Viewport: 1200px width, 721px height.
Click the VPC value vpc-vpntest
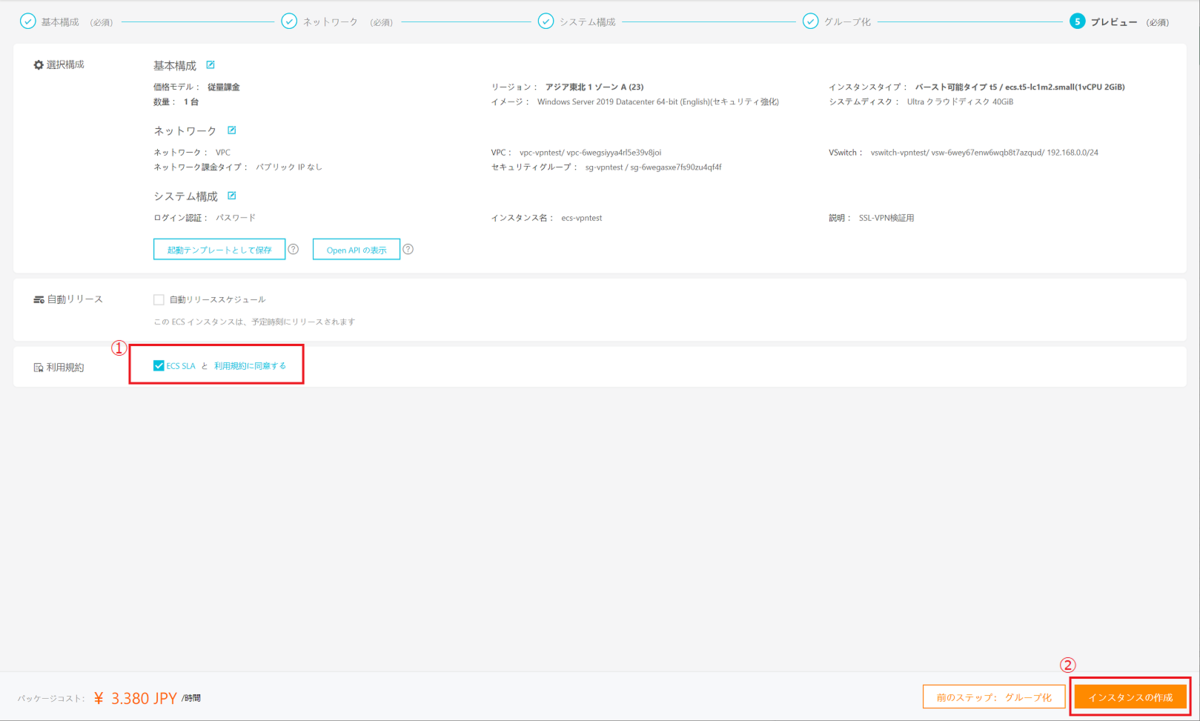tap(591, 153)
